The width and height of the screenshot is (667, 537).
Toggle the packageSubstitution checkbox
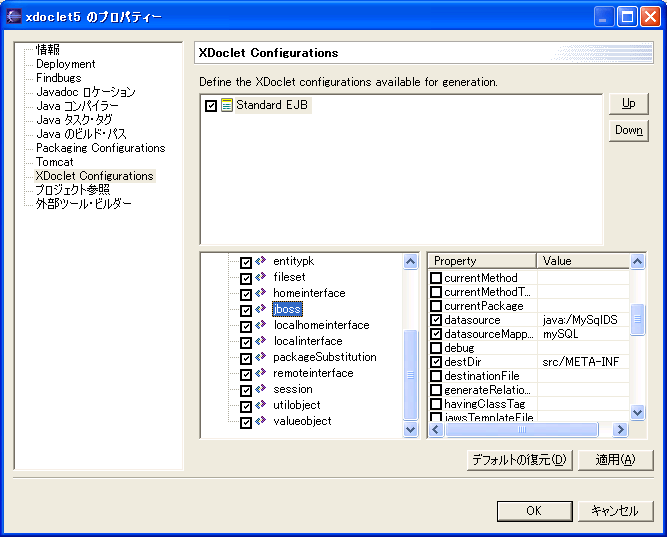[246, 358]
